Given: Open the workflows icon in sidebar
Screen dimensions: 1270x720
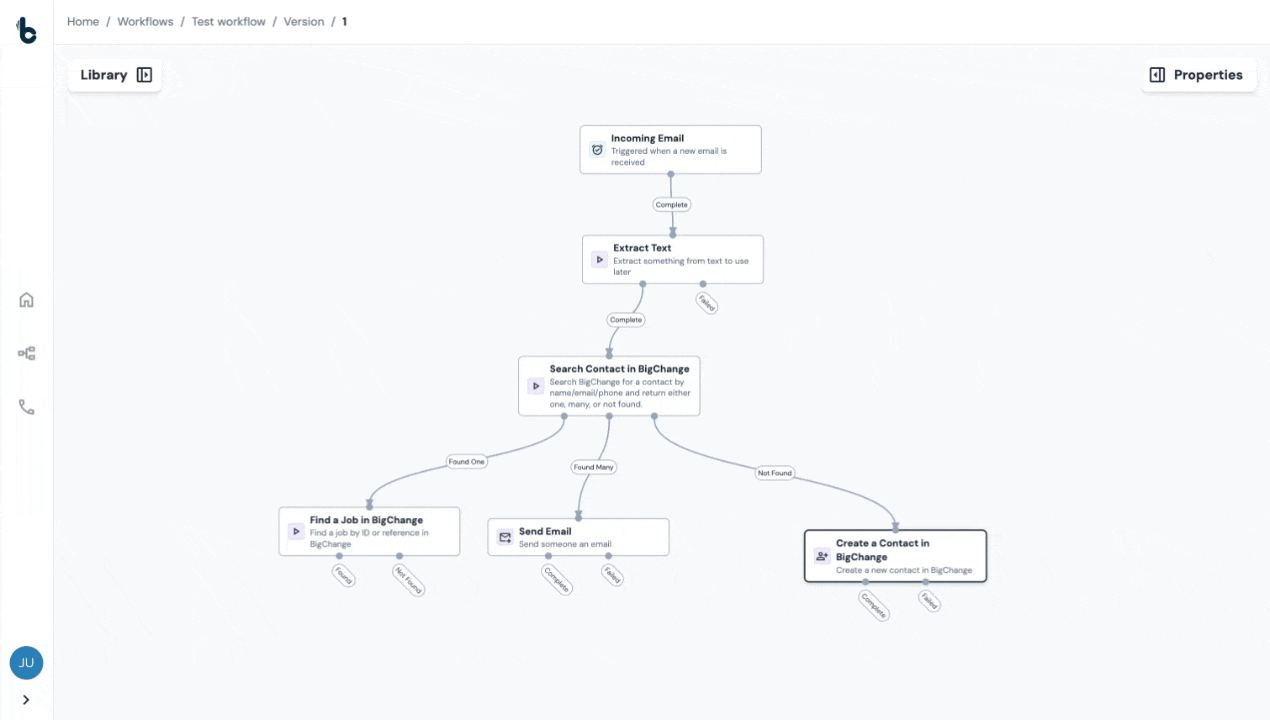Looking at the screenshot, I should (x=26, y=353).
